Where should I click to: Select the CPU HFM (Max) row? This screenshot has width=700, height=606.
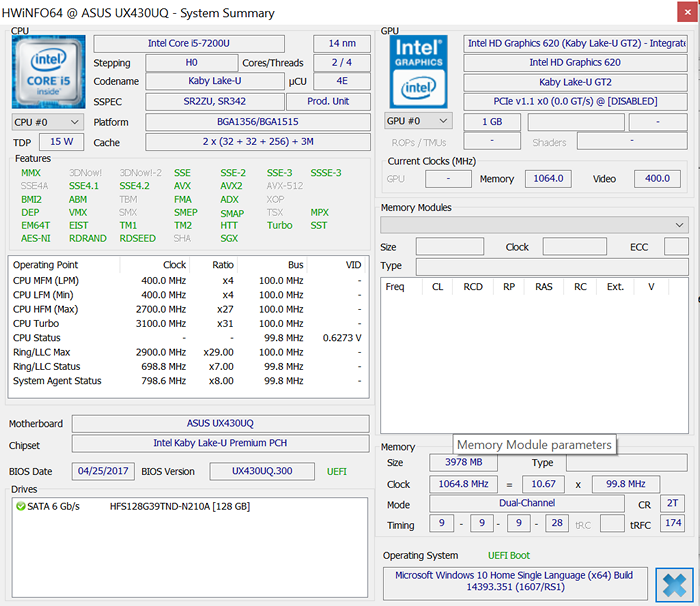coord(188,309)
